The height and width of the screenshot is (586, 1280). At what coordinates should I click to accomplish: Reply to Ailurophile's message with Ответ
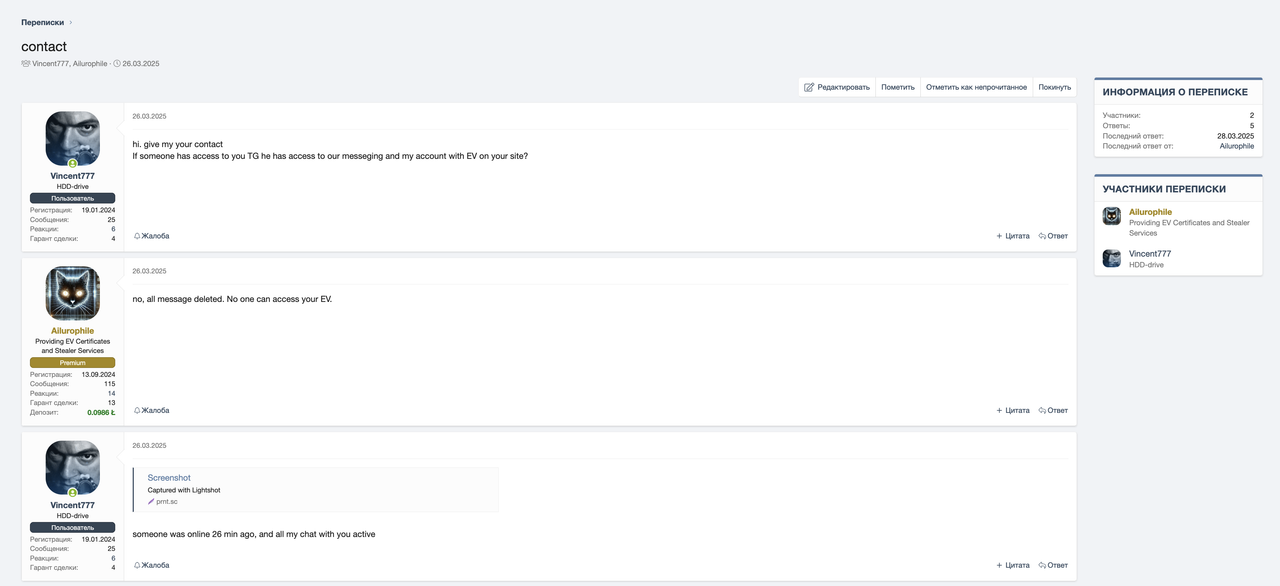click(x=1053, y=410)
